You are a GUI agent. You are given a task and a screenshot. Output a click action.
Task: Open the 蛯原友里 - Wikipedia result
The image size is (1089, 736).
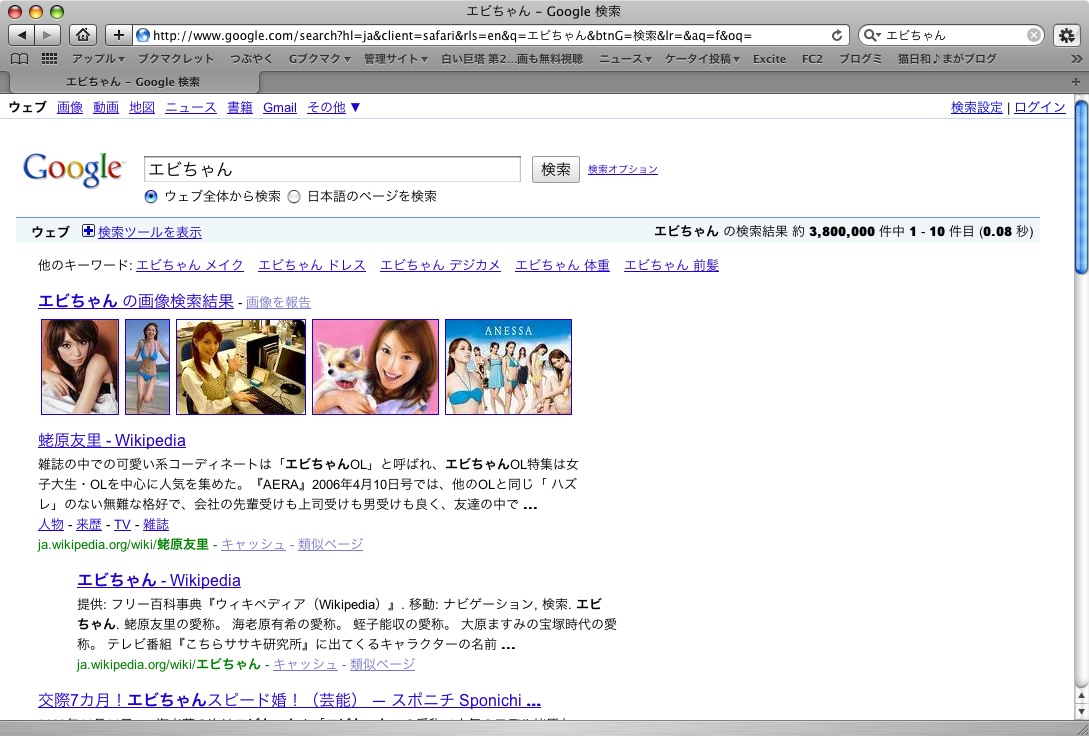click(x=112, y=440)
